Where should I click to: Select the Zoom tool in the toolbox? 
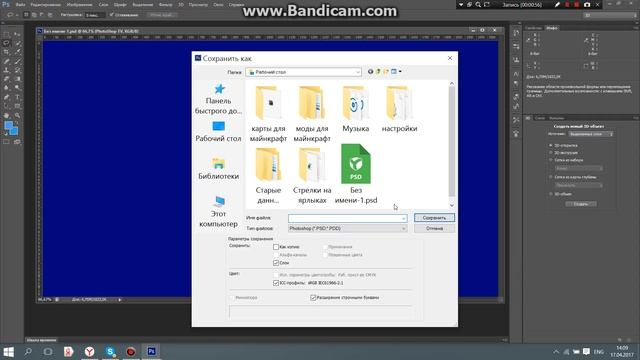point(17,116)
